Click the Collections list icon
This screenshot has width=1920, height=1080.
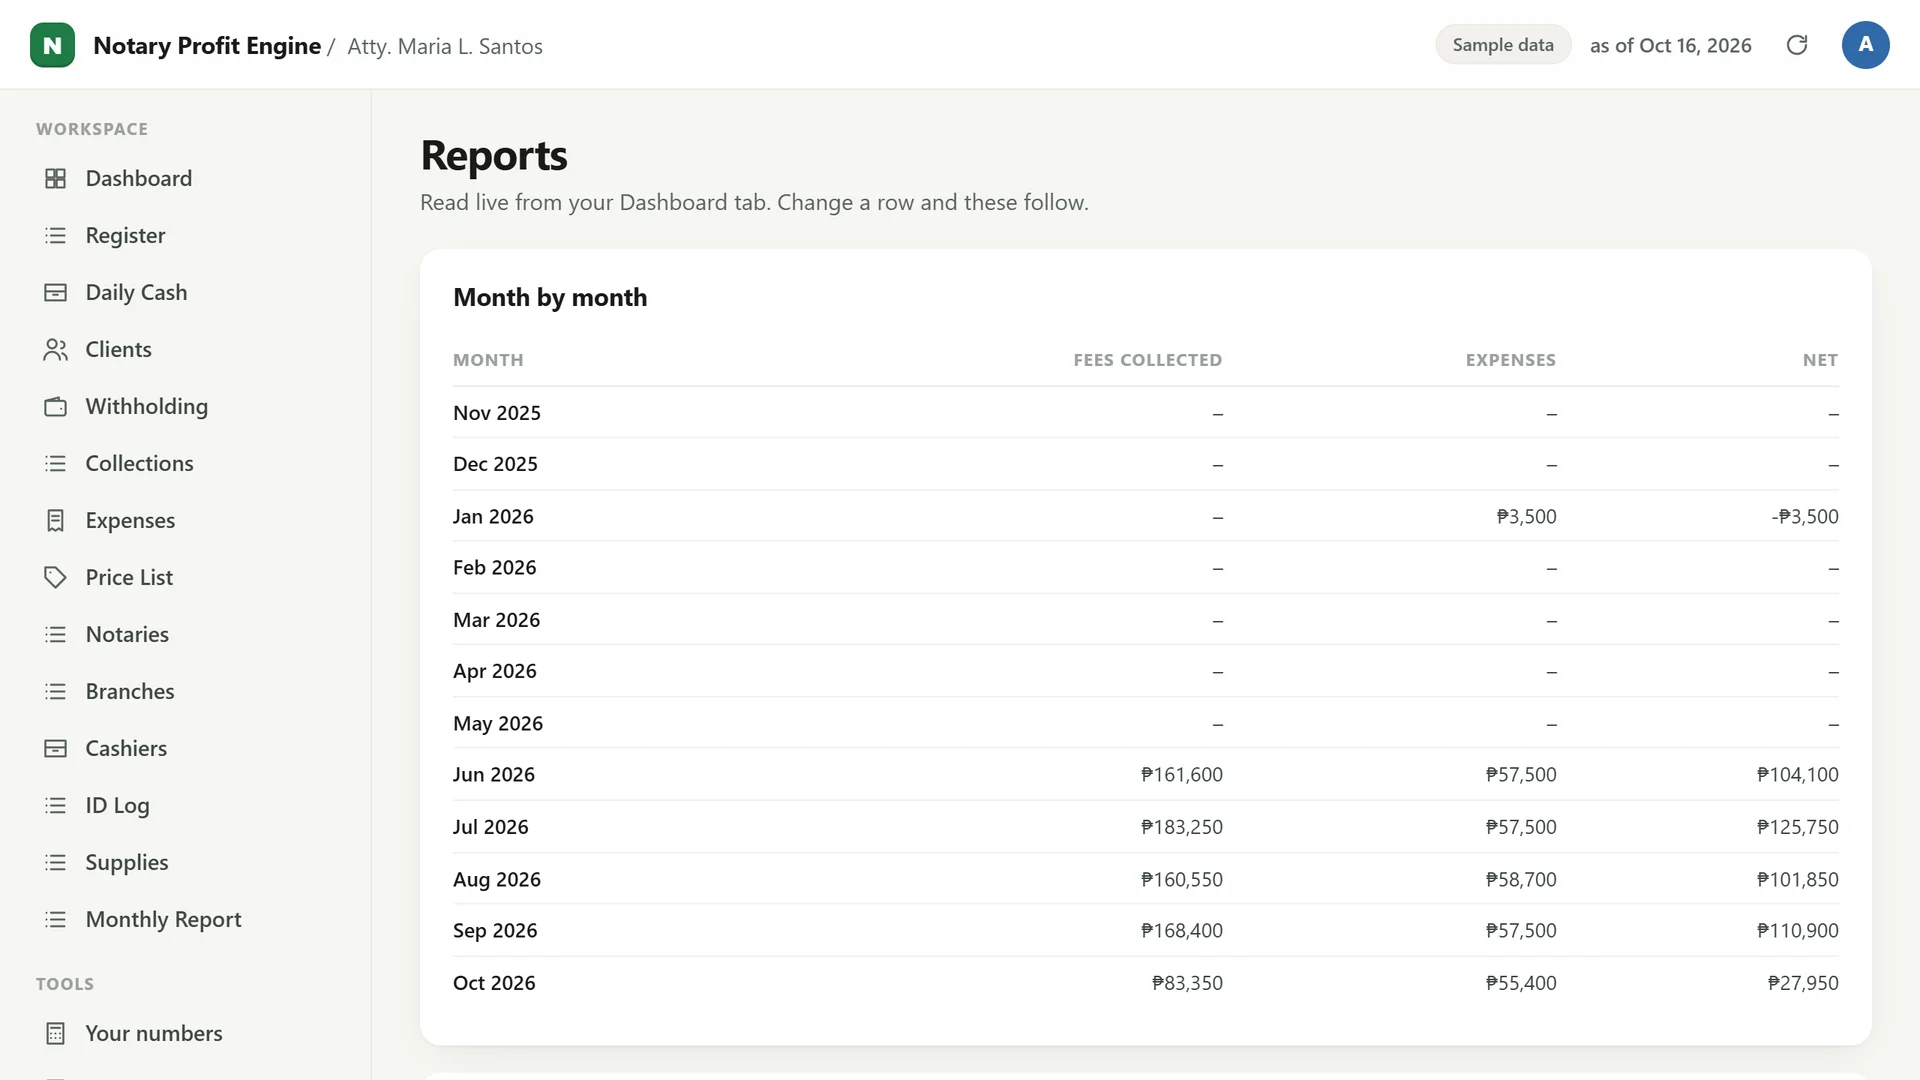point(56,463)
